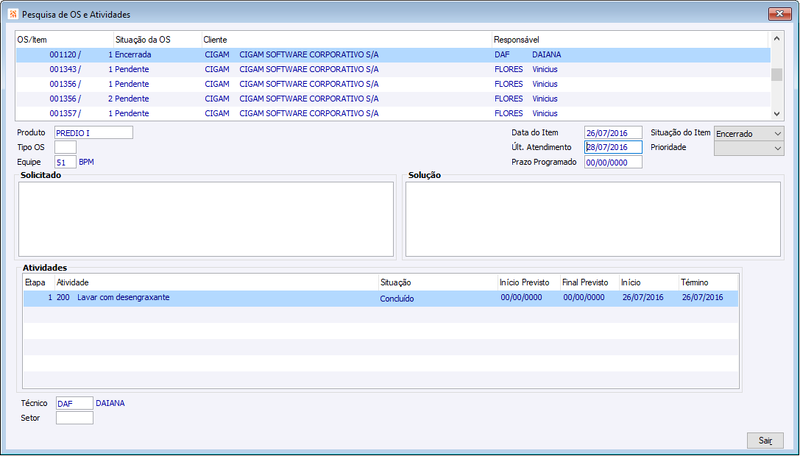Select OS 001356 item 2 row

point(393,99)
